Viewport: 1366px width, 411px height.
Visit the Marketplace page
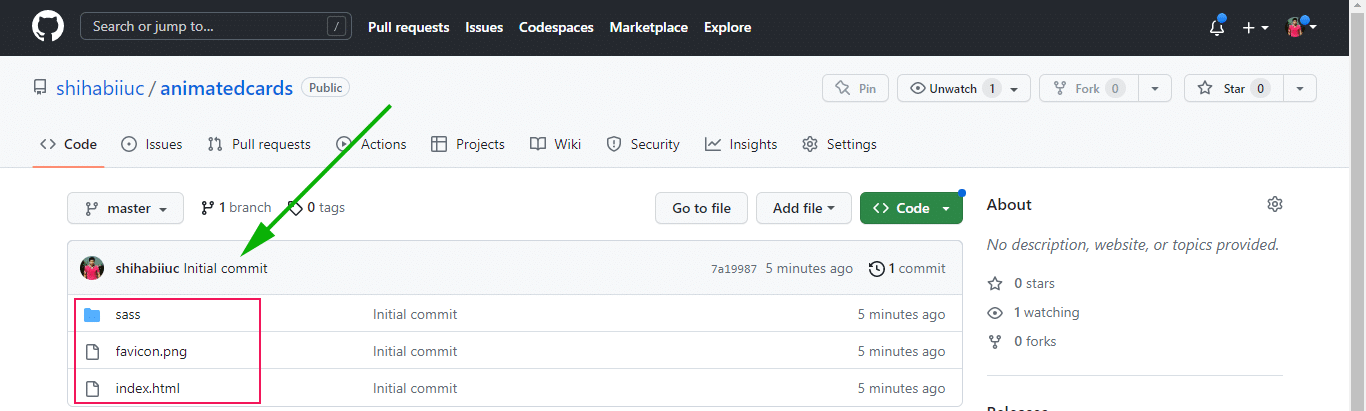649,27
